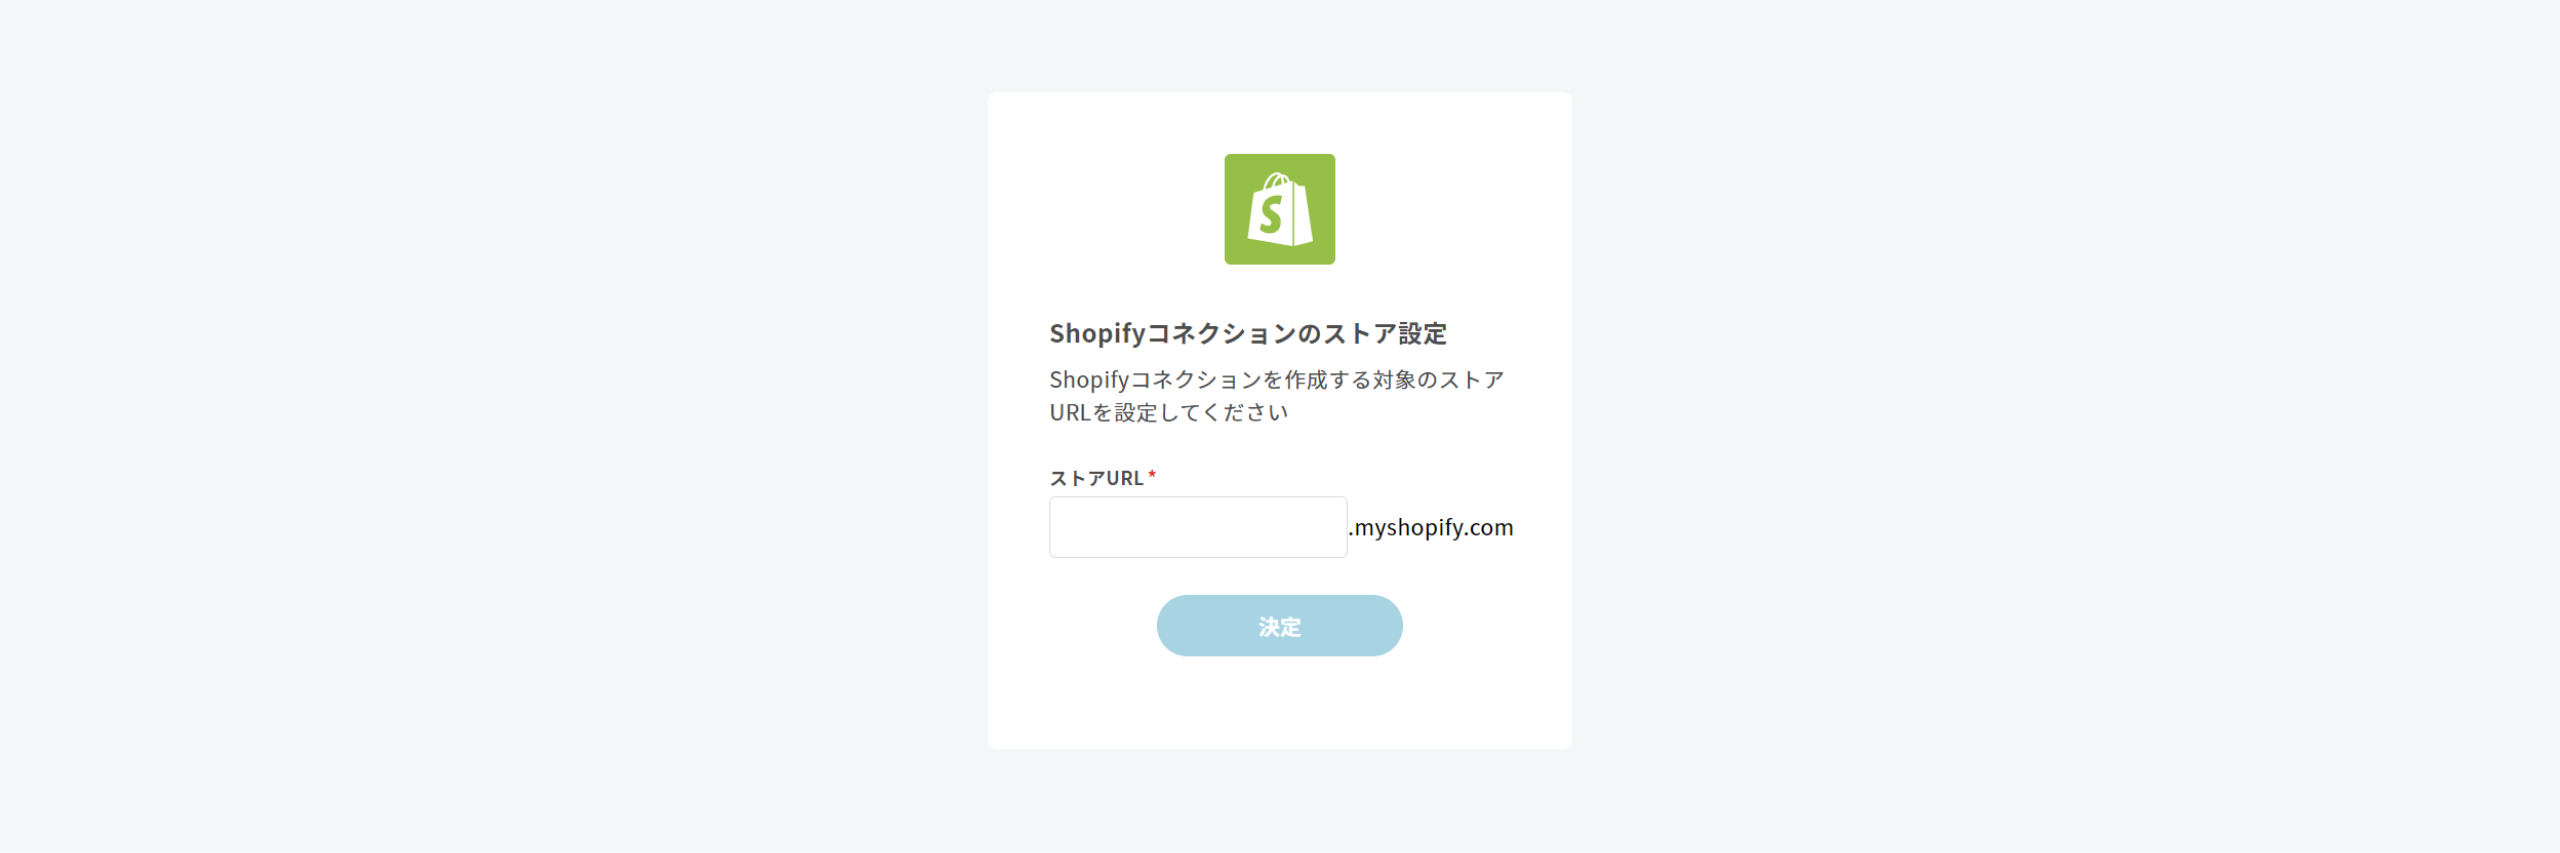Click the ストアURL field label
This screenshot has height=853, width=2560.
1096,478
